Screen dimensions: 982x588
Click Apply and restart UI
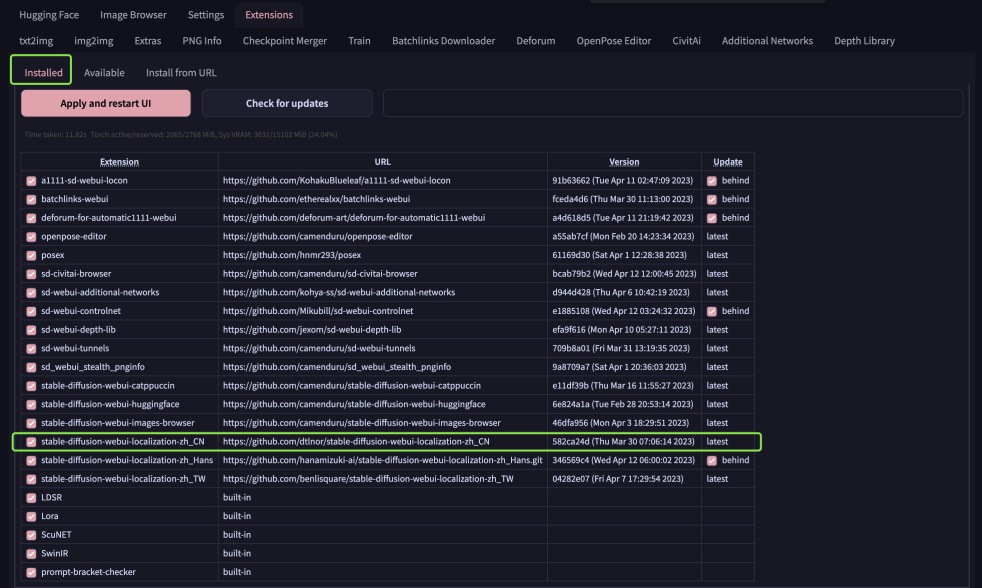pyautogui.click(x=106, y=103)
